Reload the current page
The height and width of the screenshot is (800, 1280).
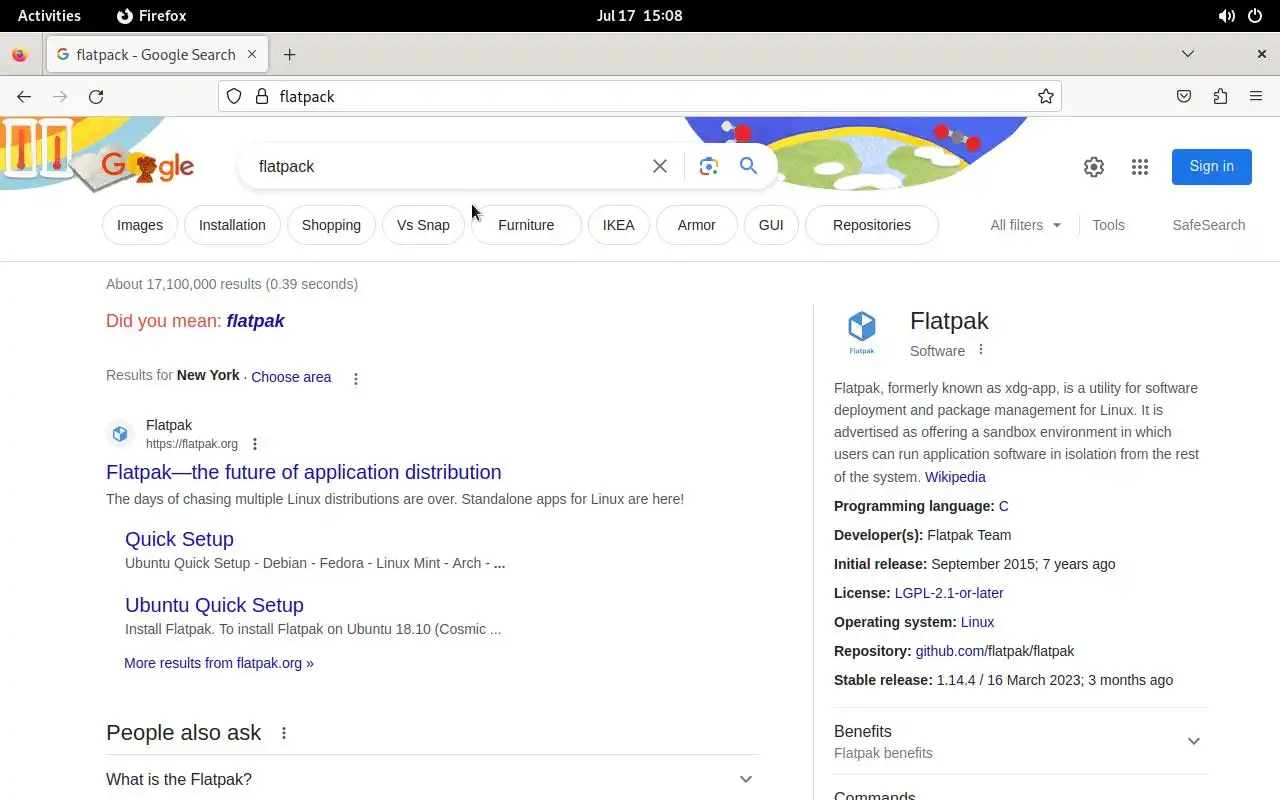click(x=96, y=97)
